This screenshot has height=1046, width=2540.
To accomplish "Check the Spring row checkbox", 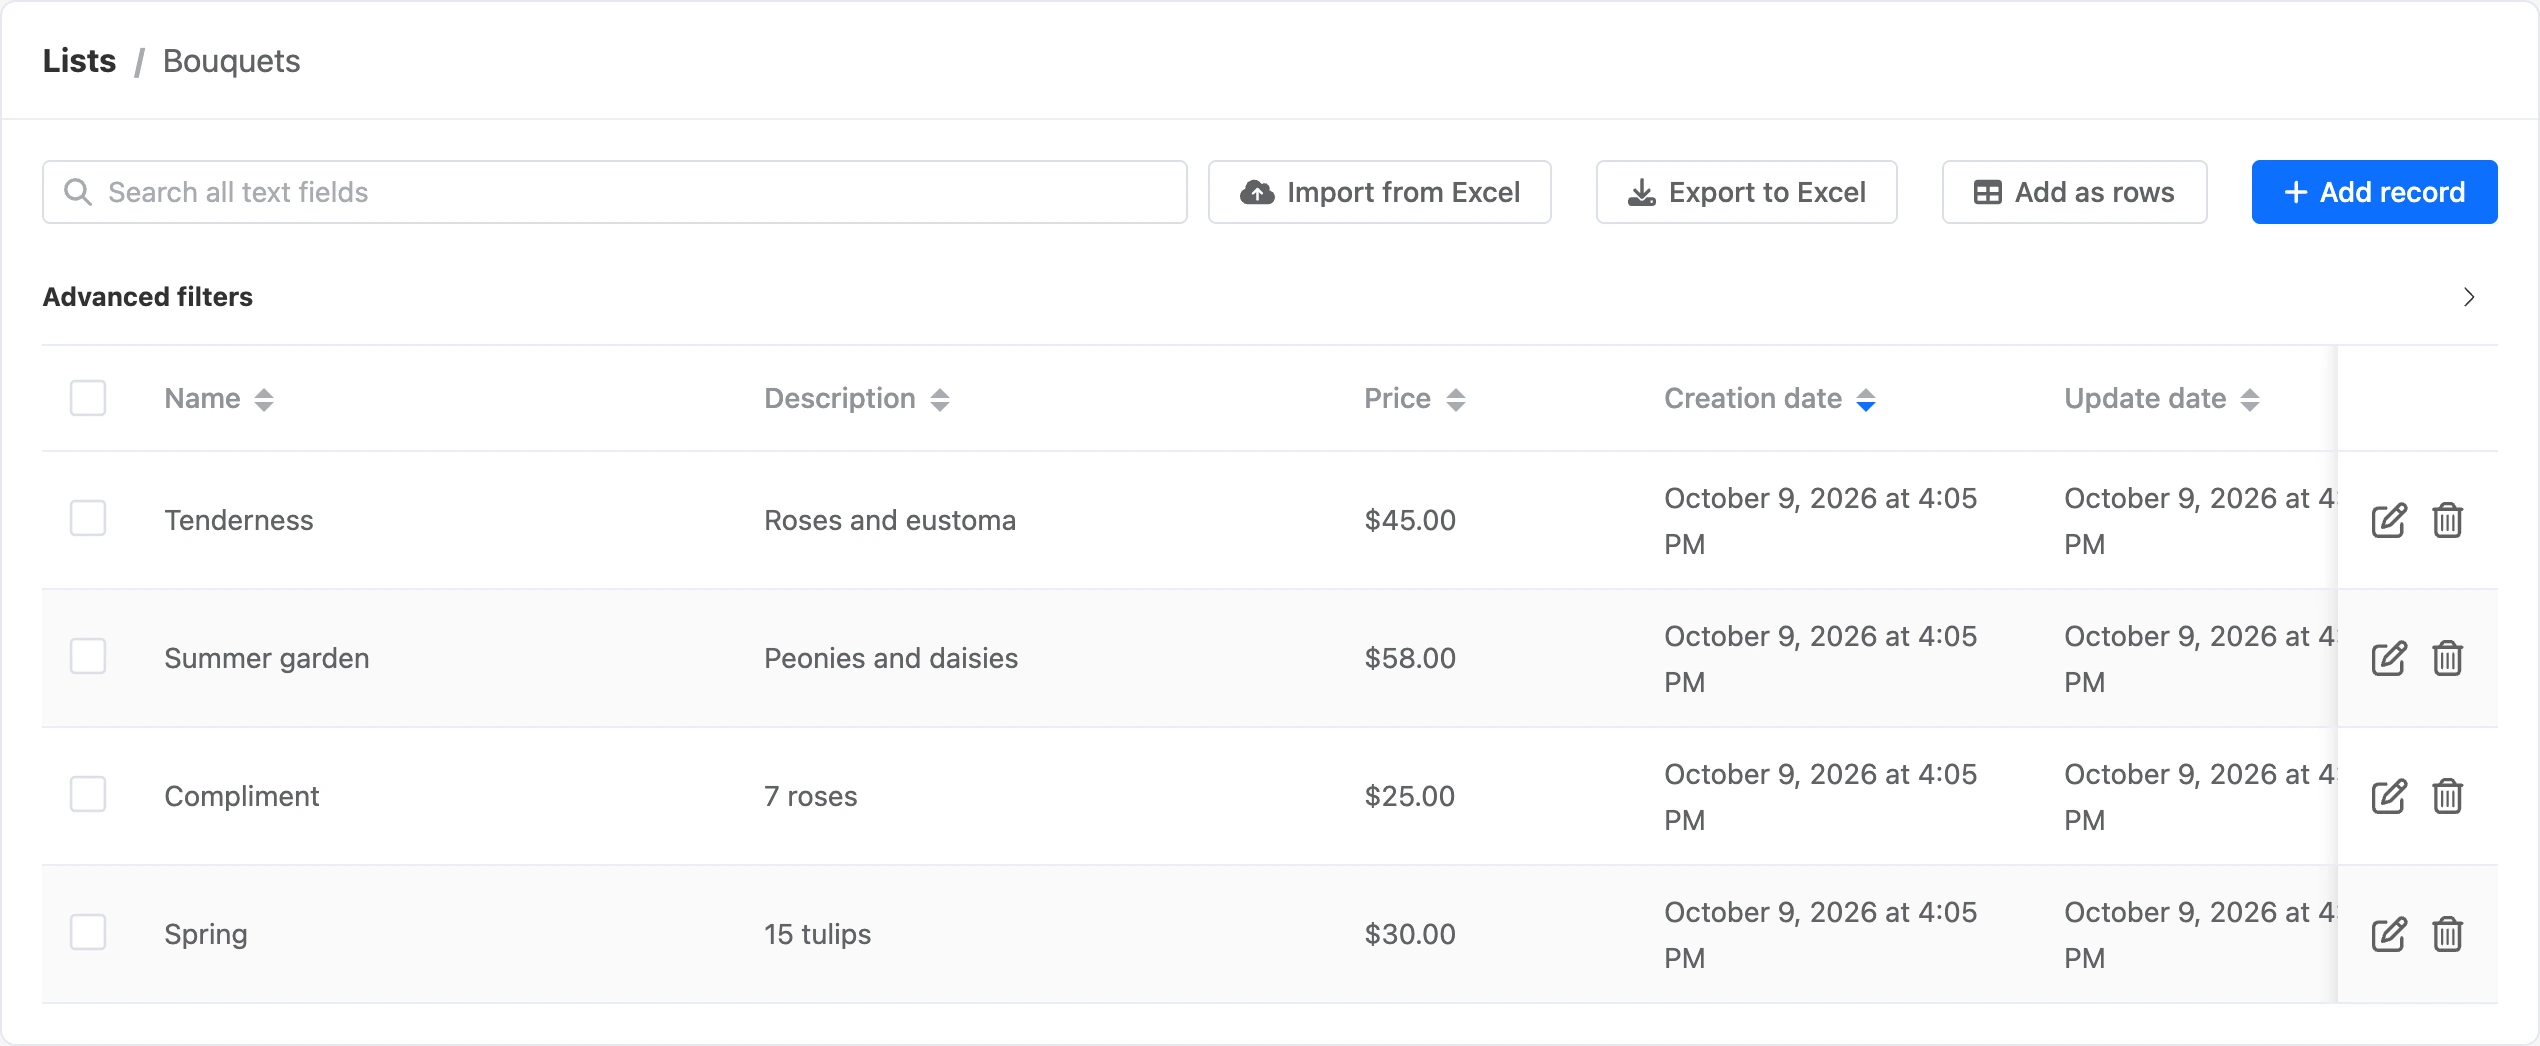I will 88,932.
